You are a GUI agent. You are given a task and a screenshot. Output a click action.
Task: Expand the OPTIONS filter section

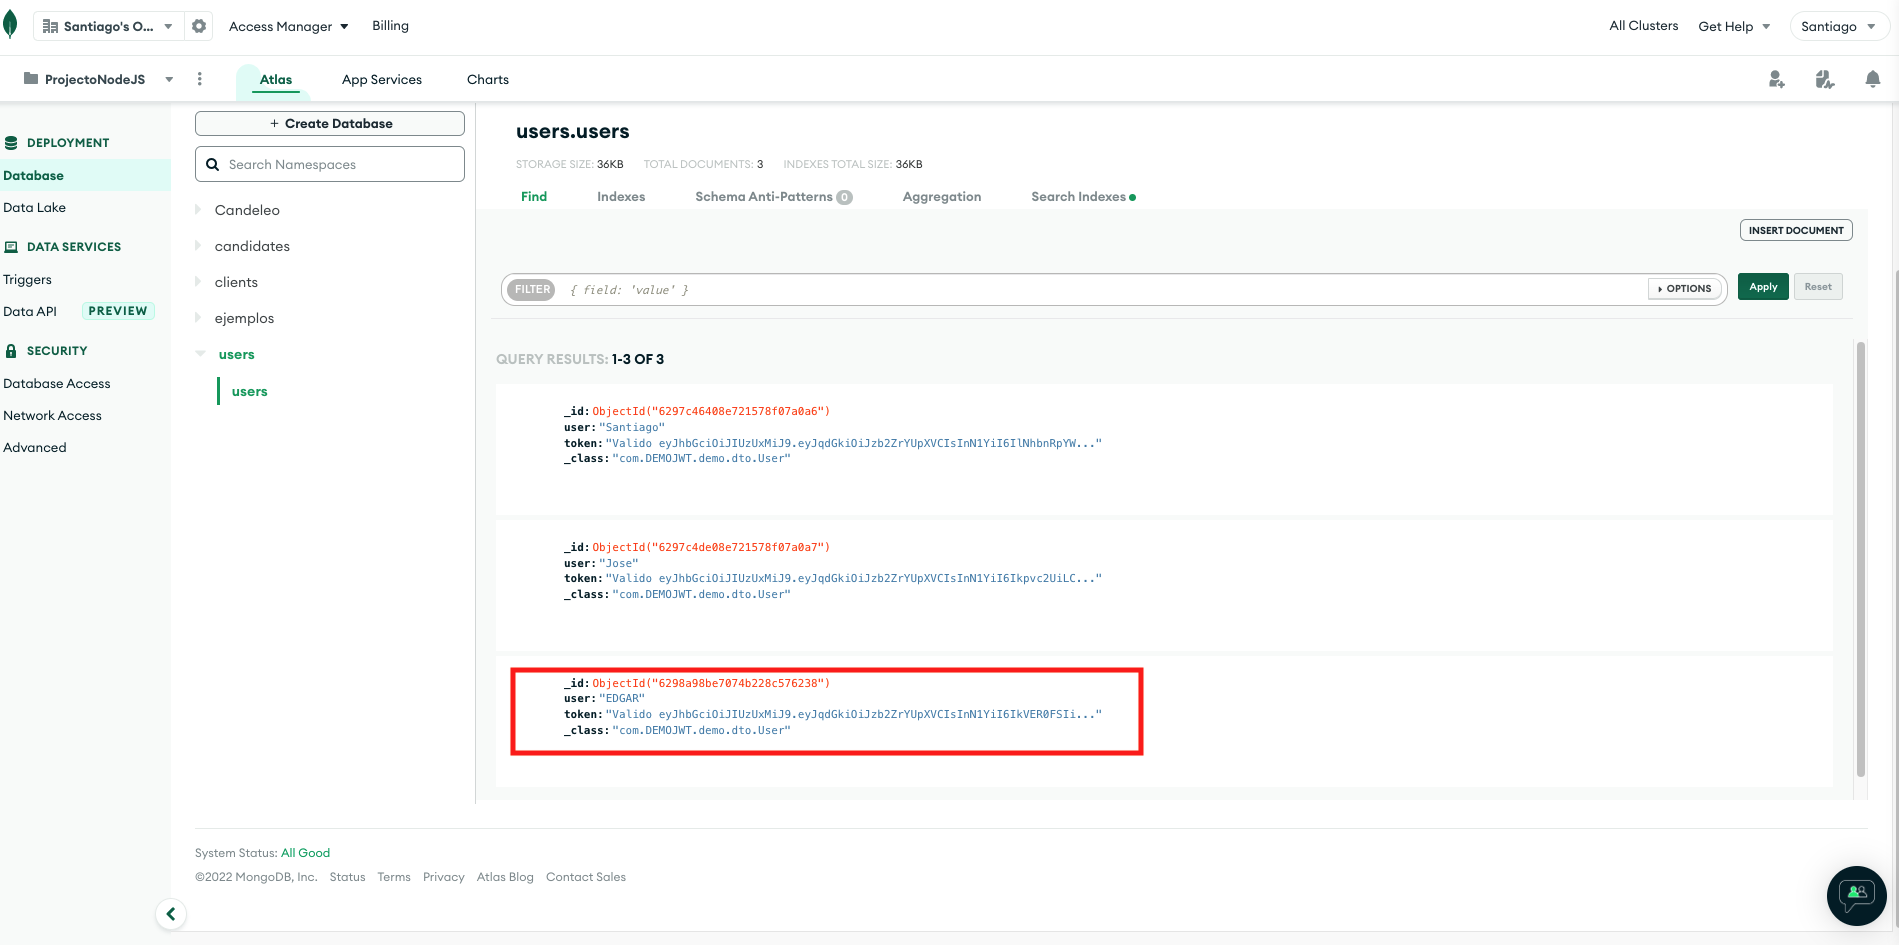click(x=1684, y=288)
